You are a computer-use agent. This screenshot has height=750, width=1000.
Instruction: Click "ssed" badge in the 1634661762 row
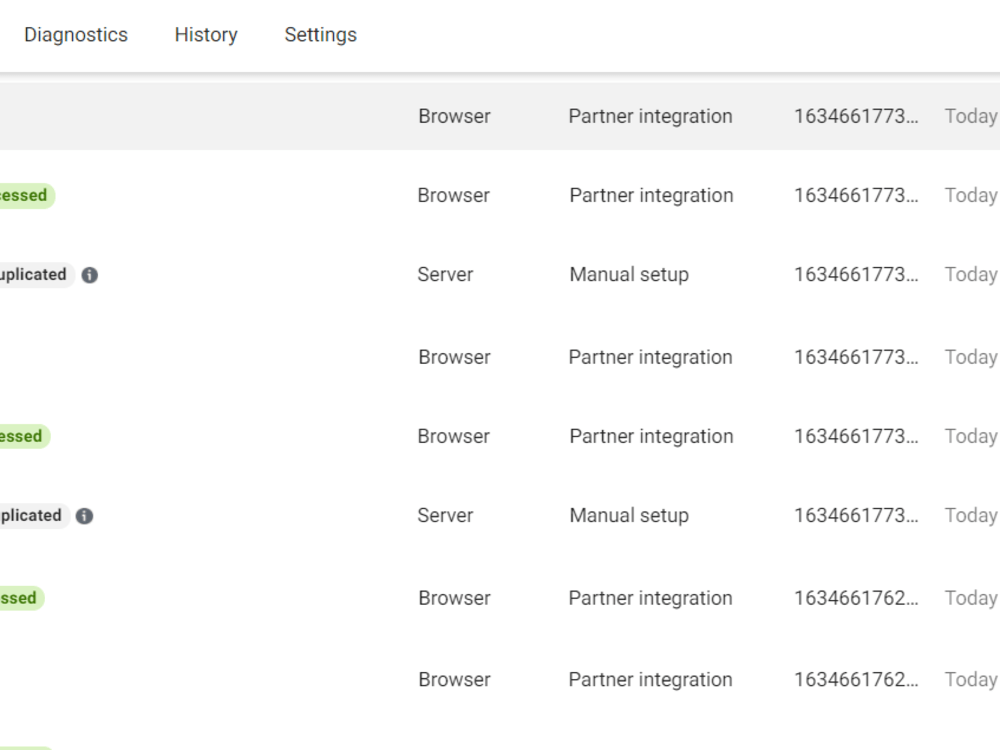21,598
